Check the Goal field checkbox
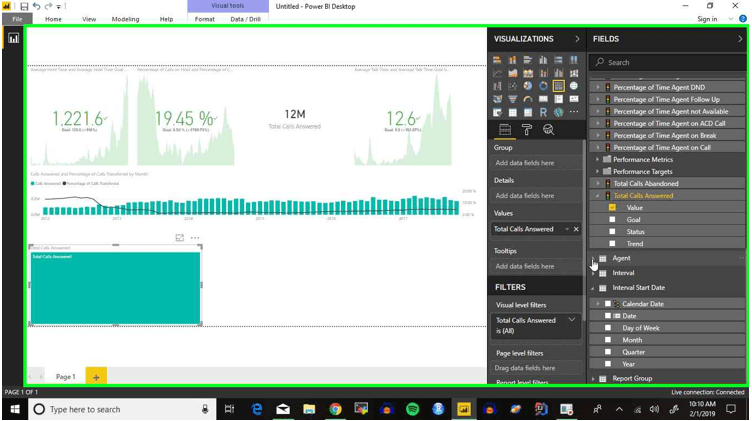 [612, 220]
